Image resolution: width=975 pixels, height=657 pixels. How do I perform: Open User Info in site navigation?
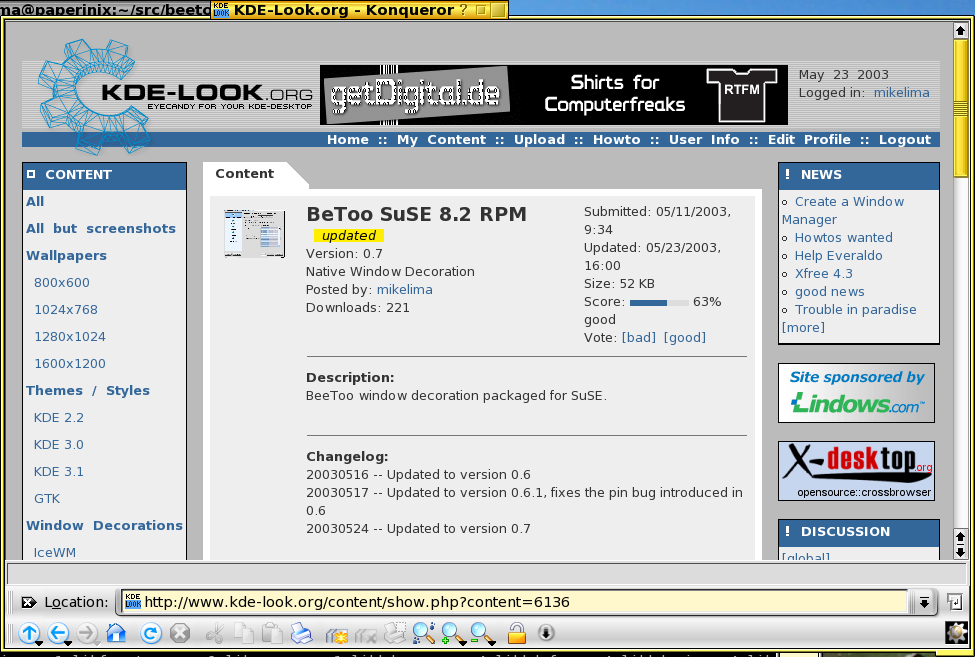(x=704, y=140)
